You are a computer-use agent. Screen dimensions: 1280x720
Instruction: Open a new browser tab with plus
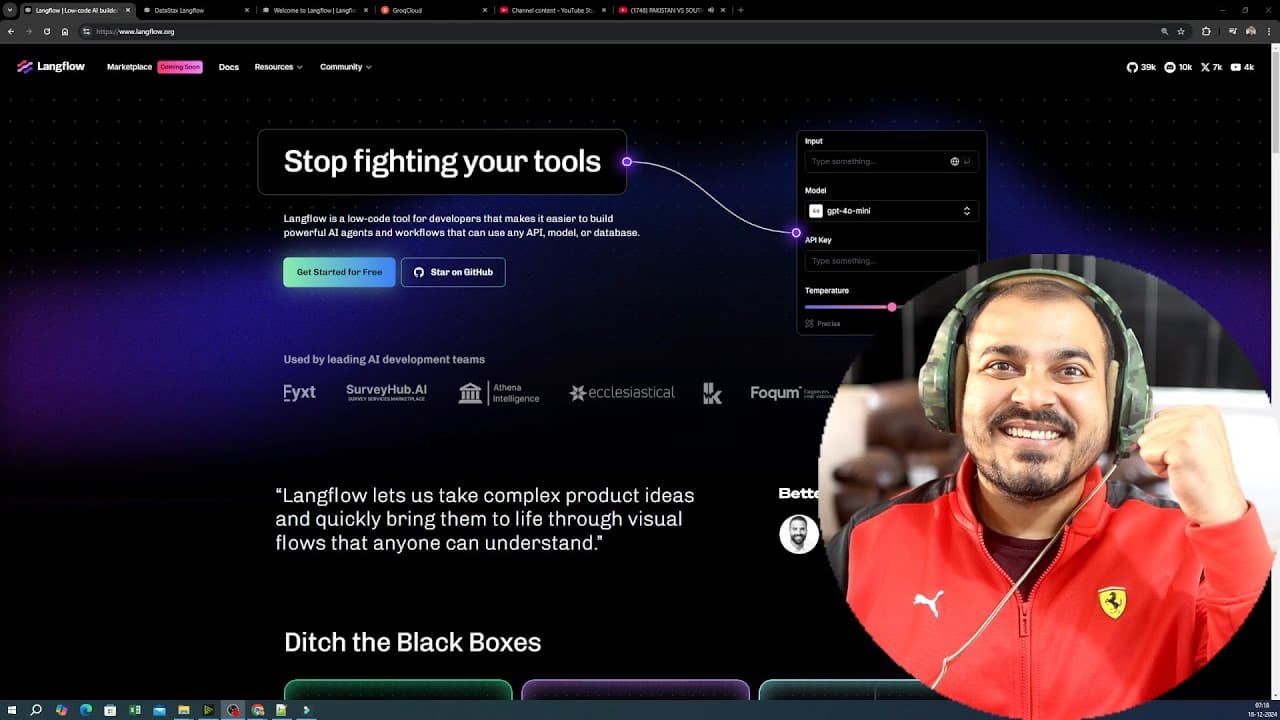740,10
